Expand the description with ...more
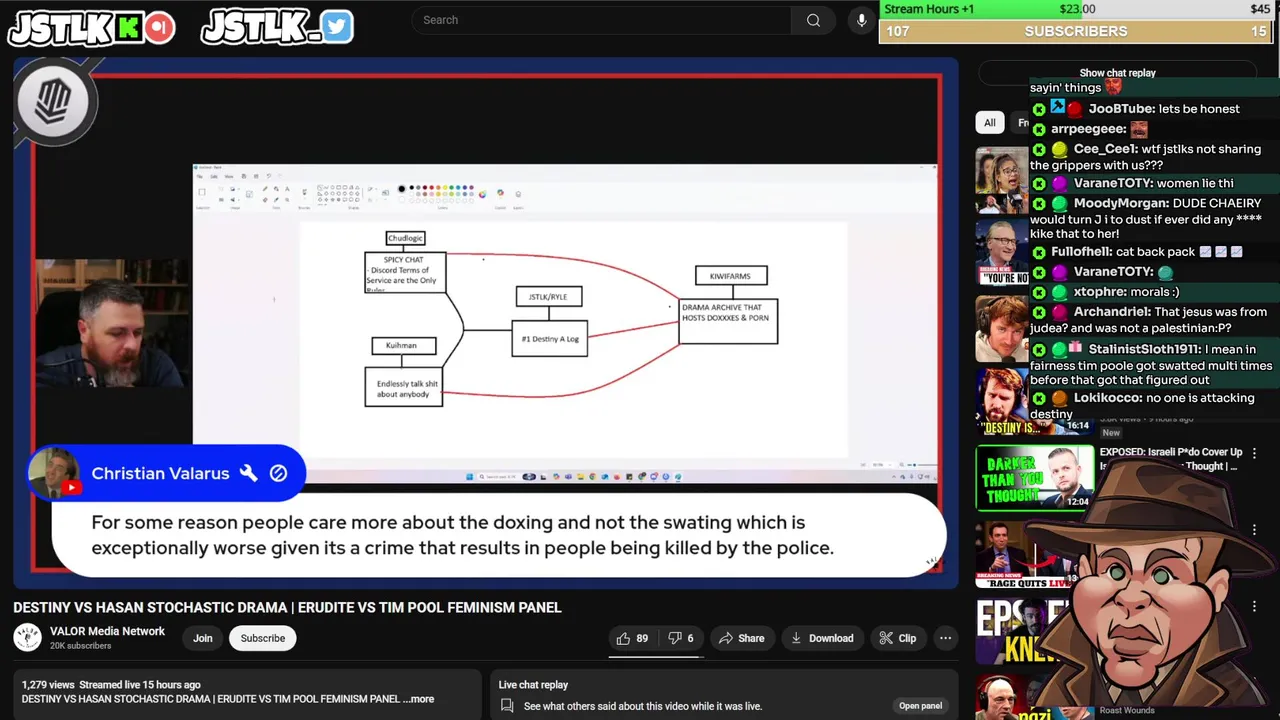 coord(421,699)
